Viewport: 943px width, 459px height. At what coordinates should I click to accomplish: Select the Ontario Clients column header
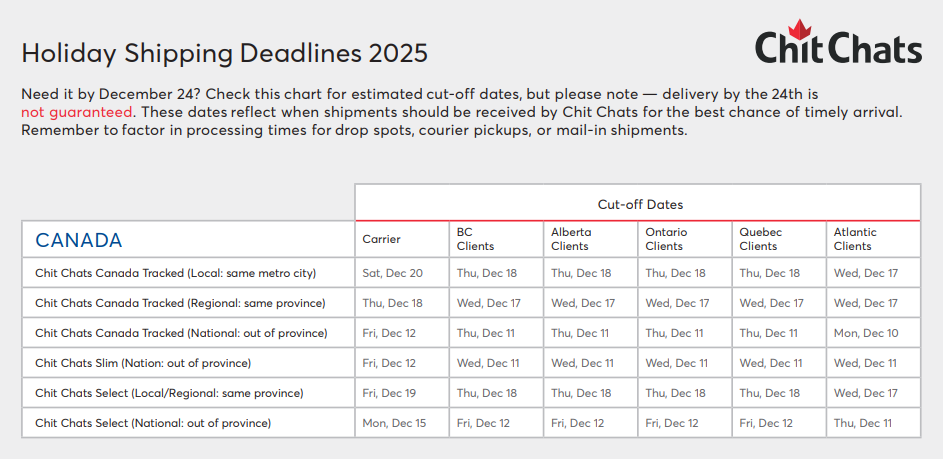[664, 239]
